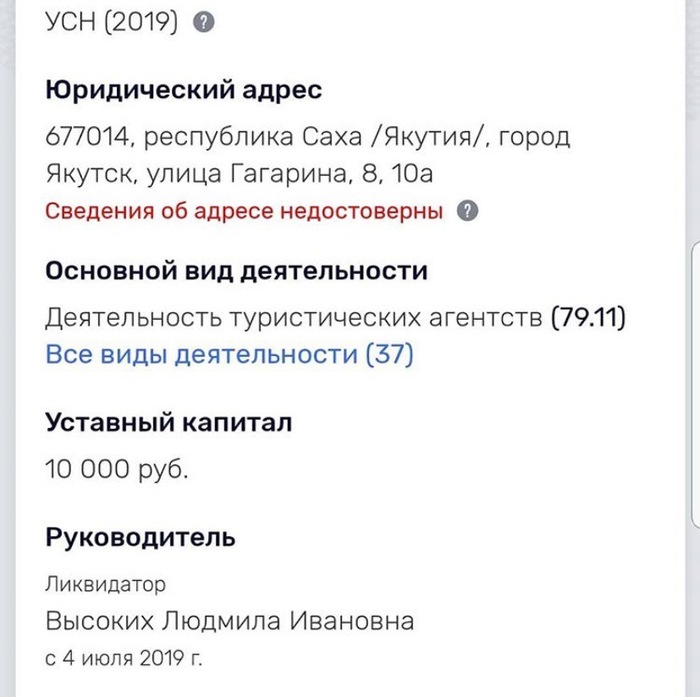700x697 pixels.
Task: Click the help icon beside УСН (2019)
Action: coord(203,23)
